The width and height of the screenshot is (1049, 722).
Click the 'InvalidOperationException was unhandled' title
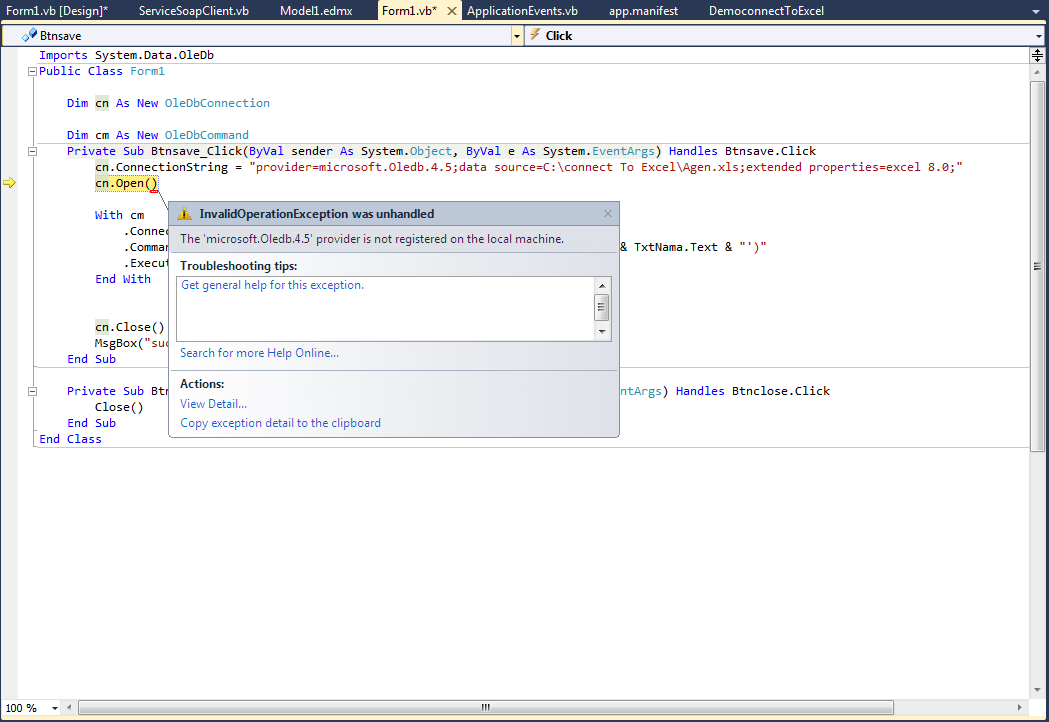[x=316, y=214]
